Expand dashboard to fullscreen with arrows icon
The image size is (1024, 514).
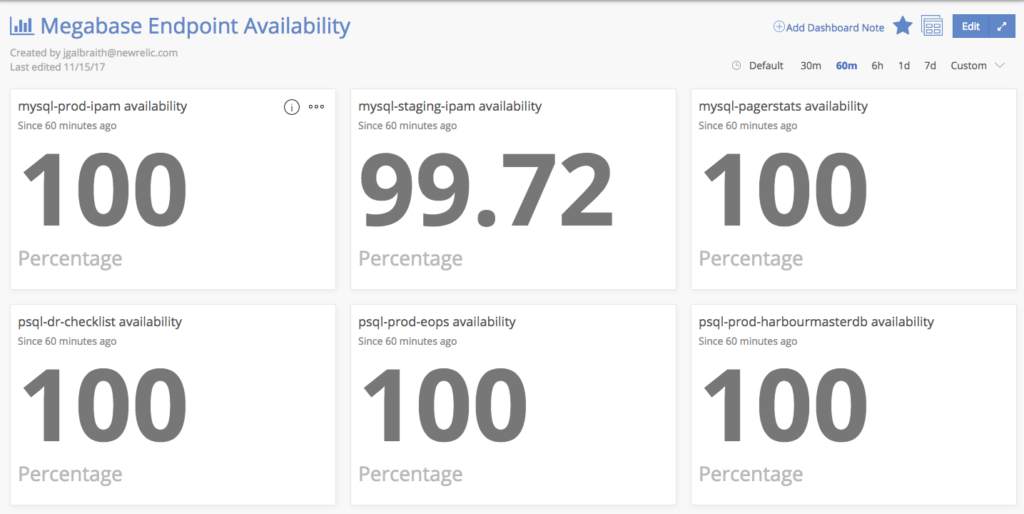pyautogui.click(x=1002, y=26)
